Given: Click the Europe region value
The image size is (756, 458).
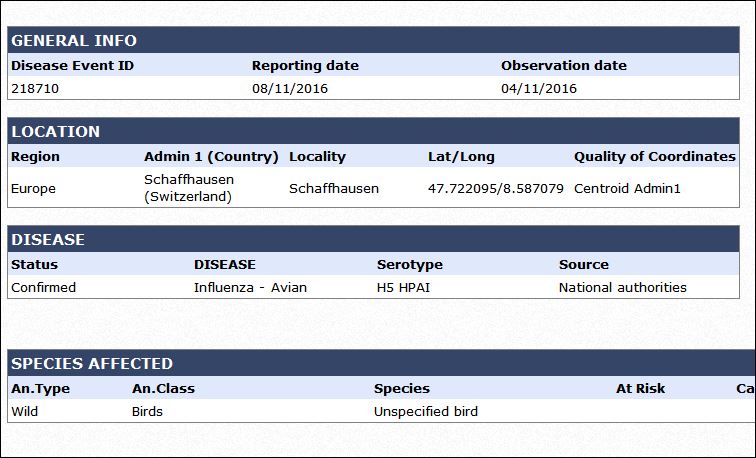Looking at the screenshot, I should pyautogui.click(x=33, y=189).
